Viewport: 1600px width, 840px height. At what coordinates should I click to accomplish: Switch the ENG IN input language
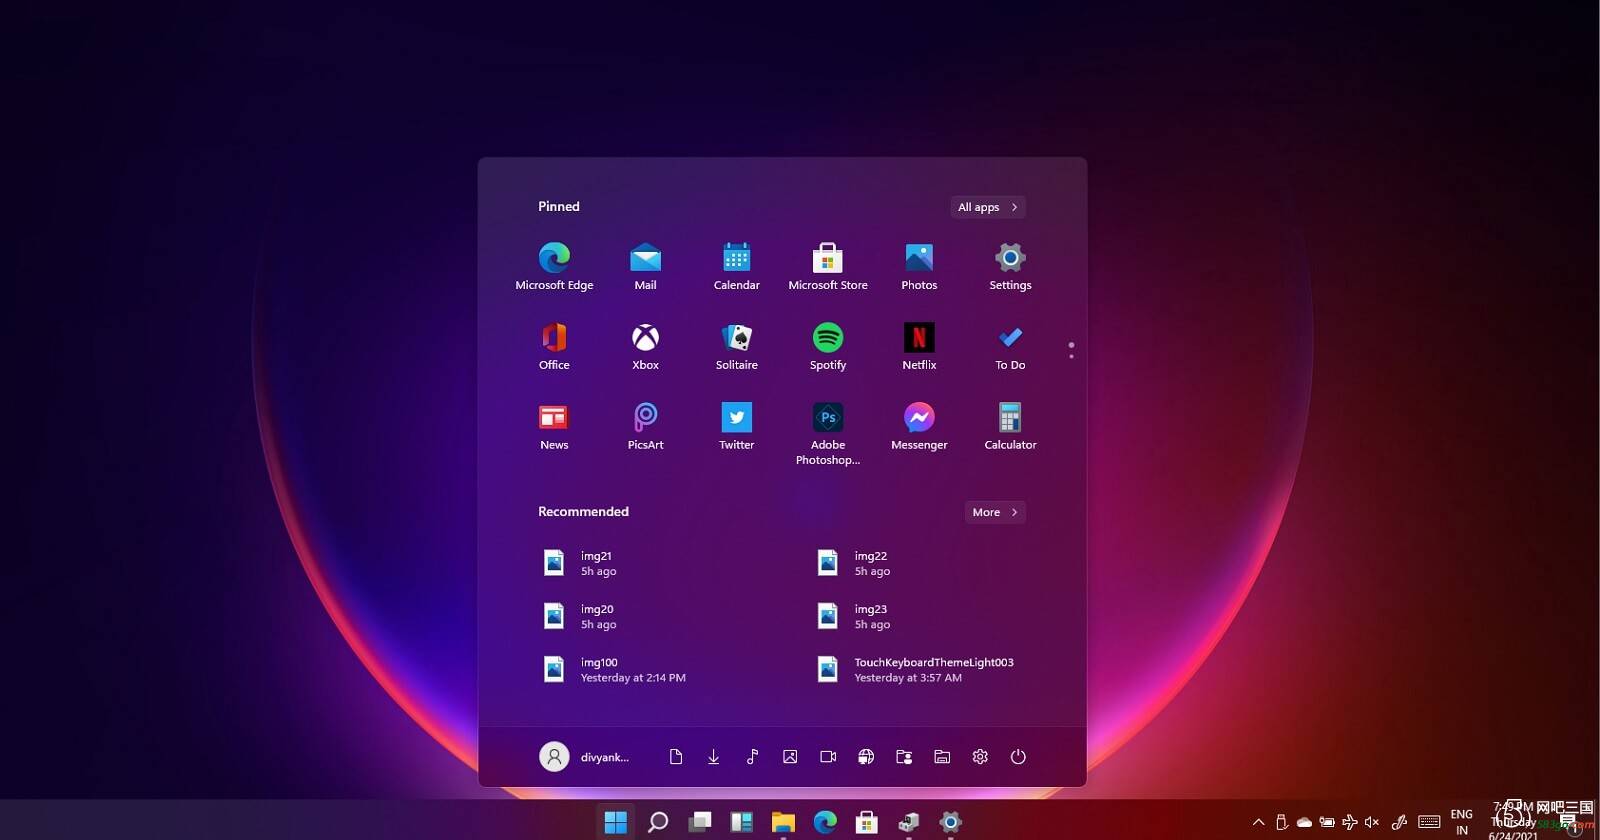click(1462, 822)
